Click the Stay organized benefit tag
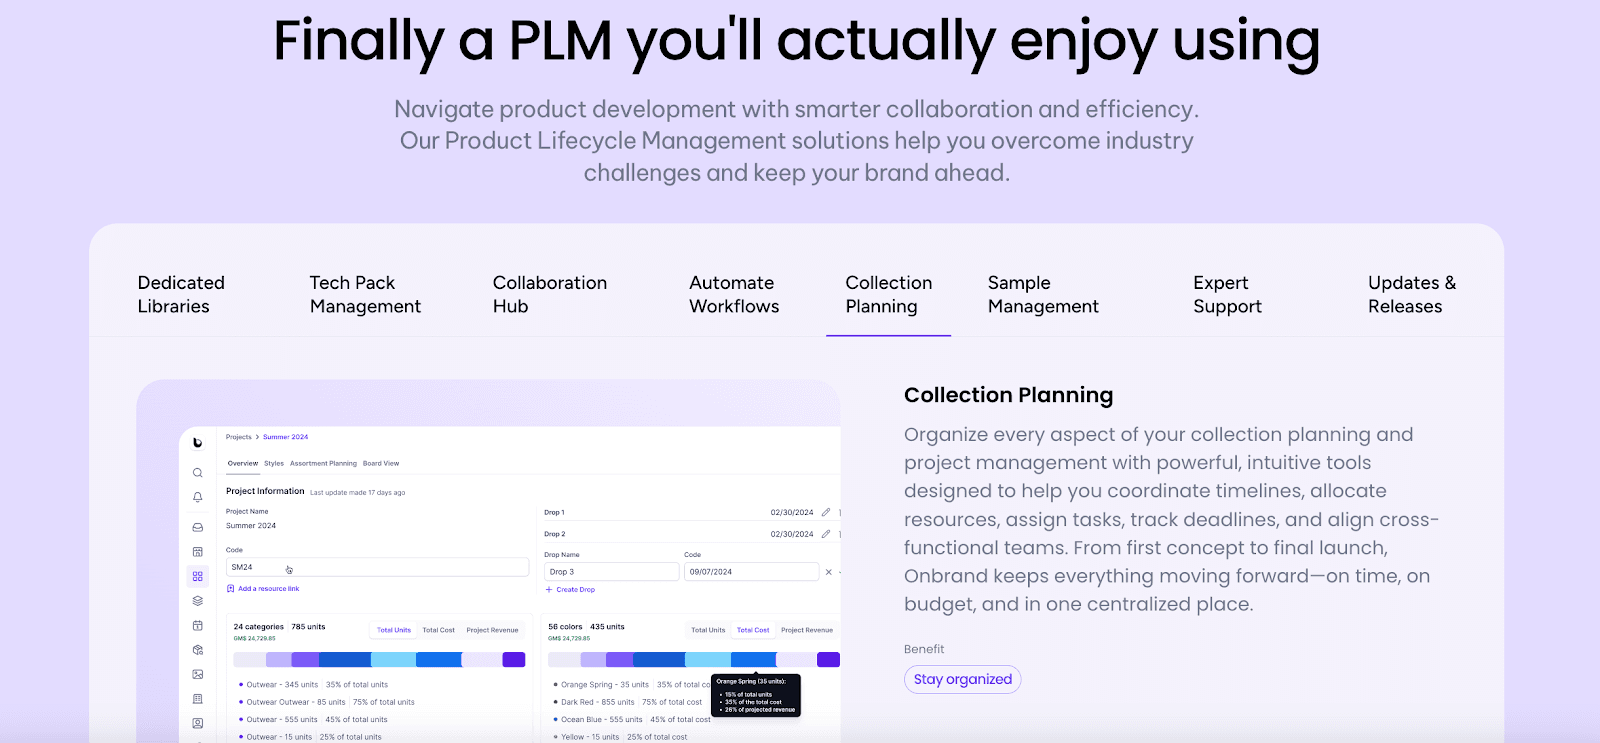 click(x=962, y=679)
